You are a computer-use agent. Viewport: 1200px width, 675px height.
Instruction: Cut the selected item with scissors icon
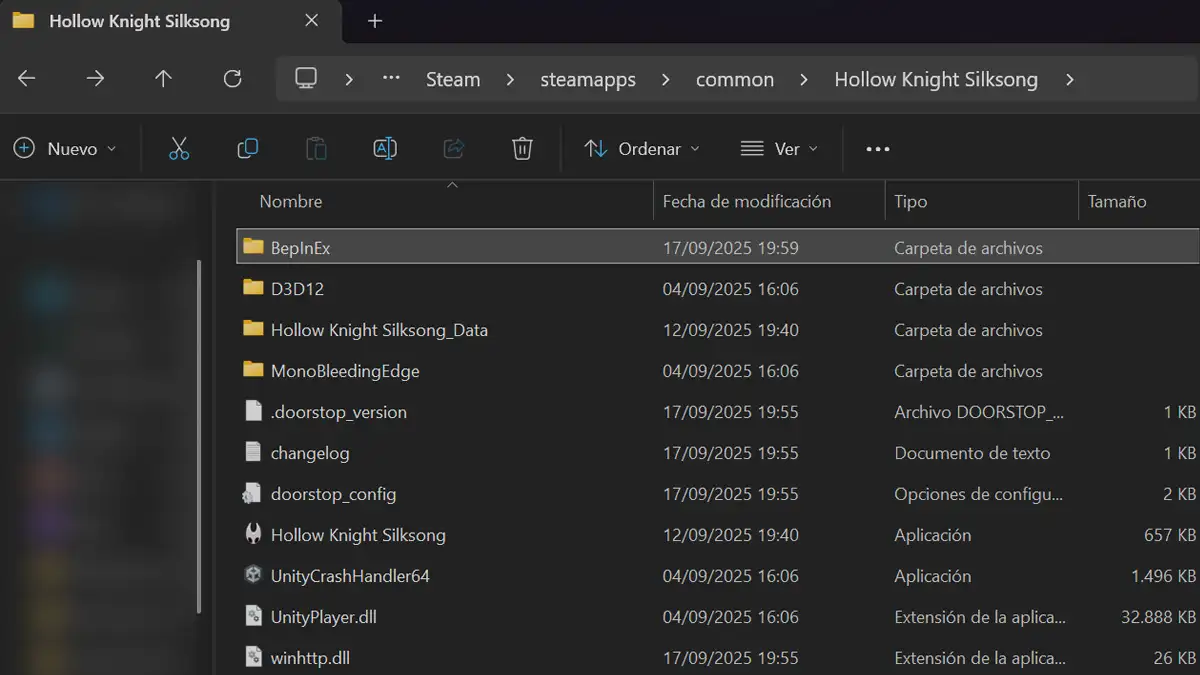[179, 149]
